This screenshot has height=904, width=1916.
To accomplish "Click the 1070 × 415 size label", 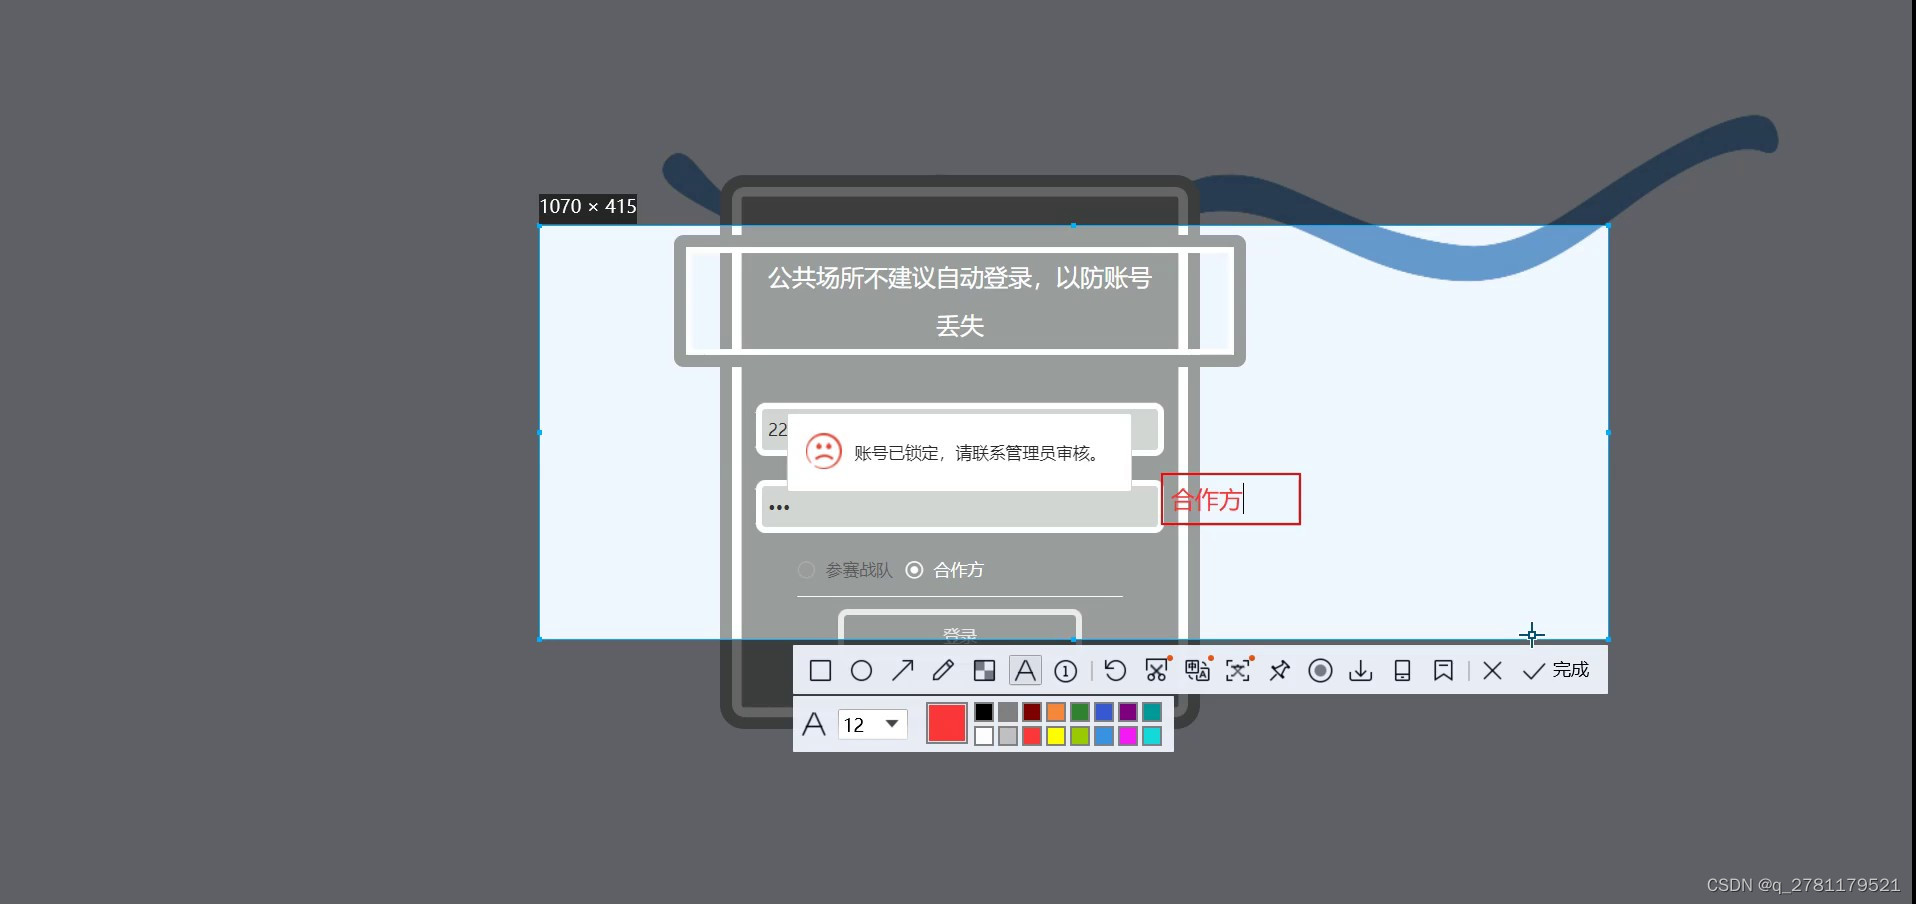I will pos(588,207).
